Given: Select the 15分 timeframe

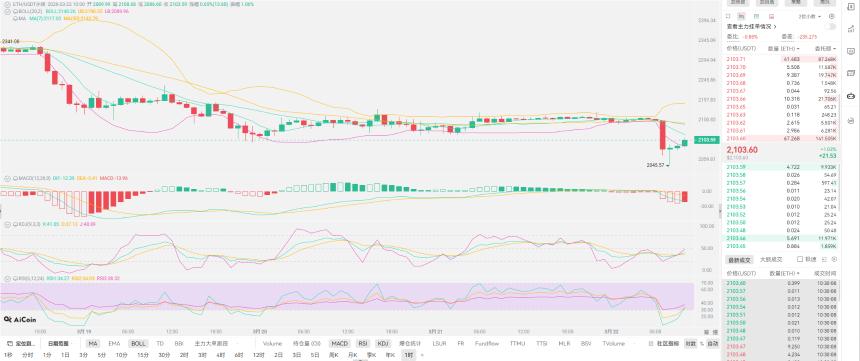Looking at the screenshot, I should tap(143, 355).
